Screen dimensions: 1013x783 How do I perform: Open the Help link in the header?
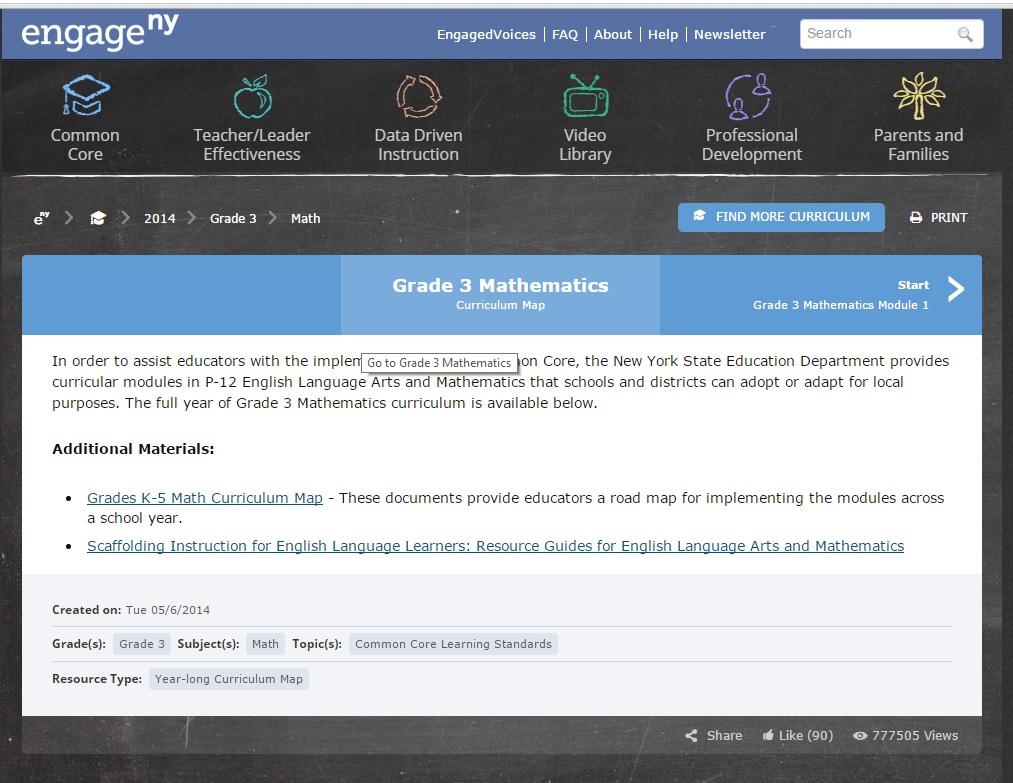[x=663, y=34]
